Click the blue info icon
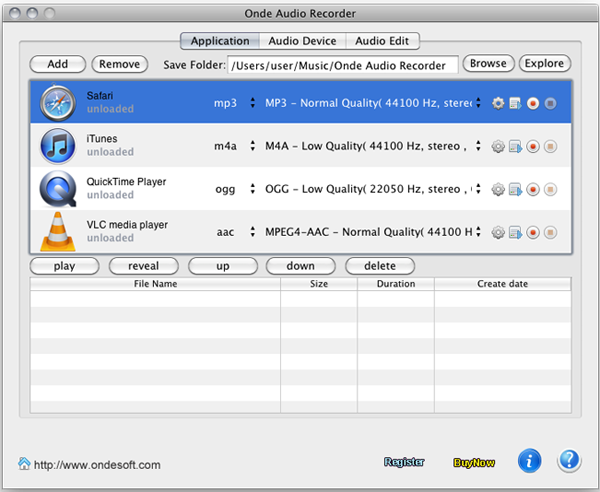Viewport: 600px width, 492px height. [530, 461]
